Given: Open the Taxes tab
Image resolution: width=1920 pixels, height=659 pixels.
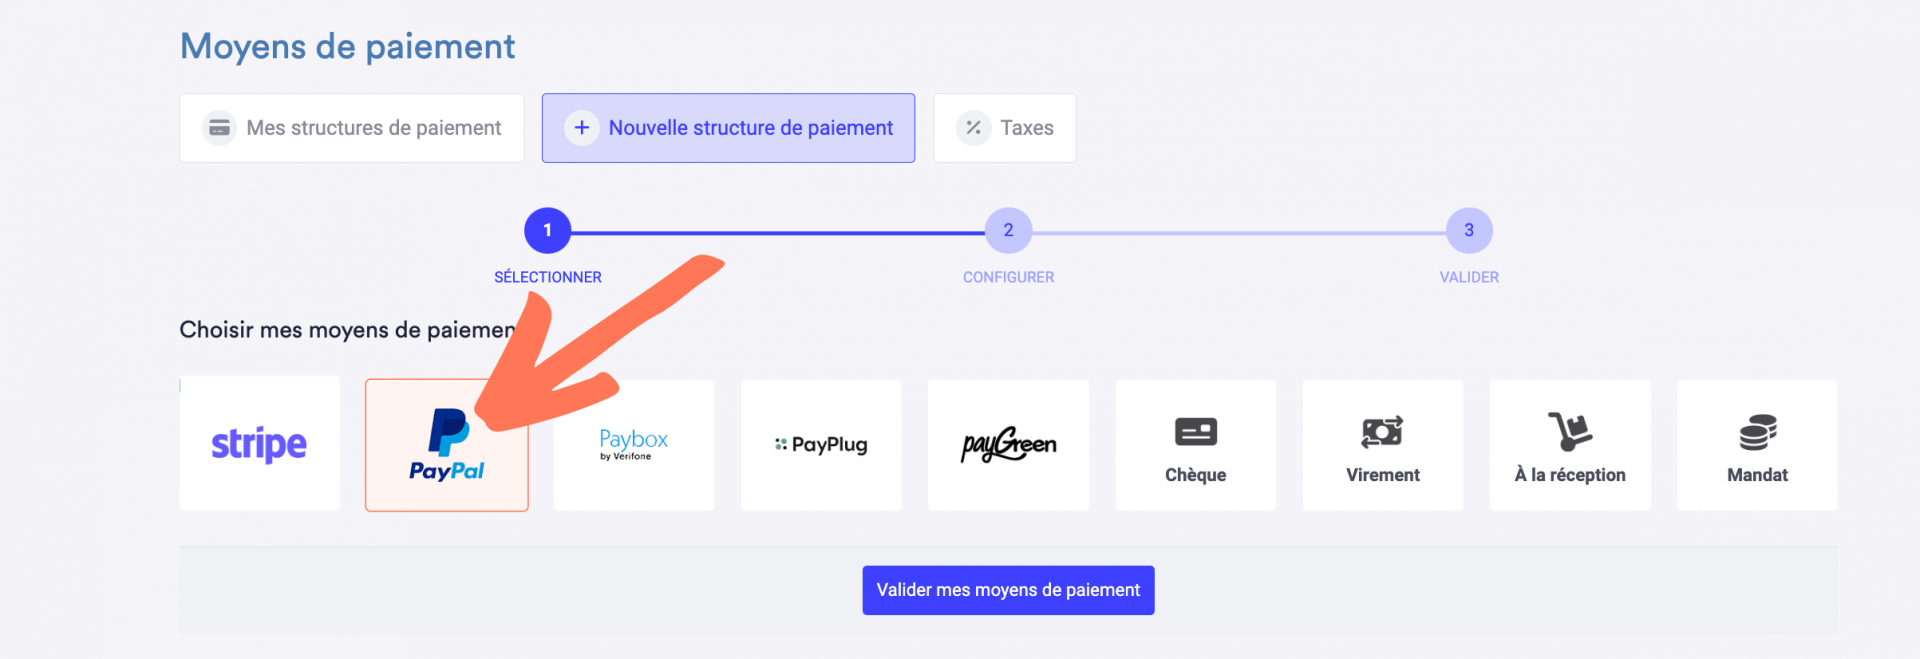Looking at the screenshot, I should [x=1005, y=128].
